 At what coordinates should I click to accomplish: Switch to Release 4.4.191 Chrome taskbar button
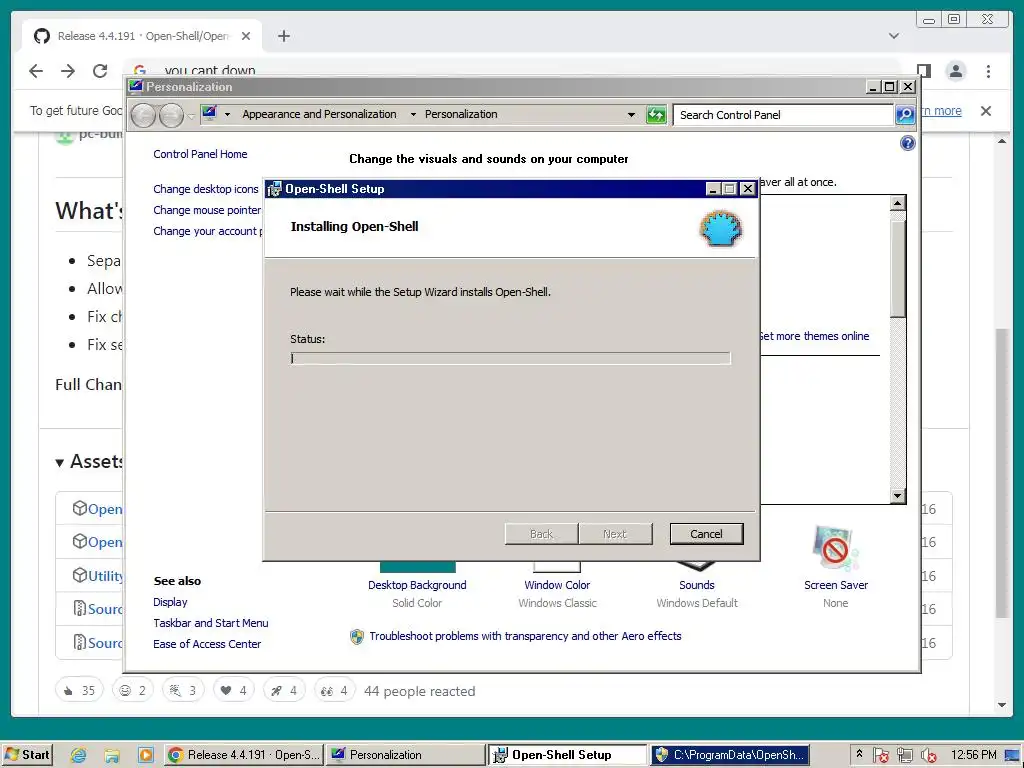[x=243, y=755]
